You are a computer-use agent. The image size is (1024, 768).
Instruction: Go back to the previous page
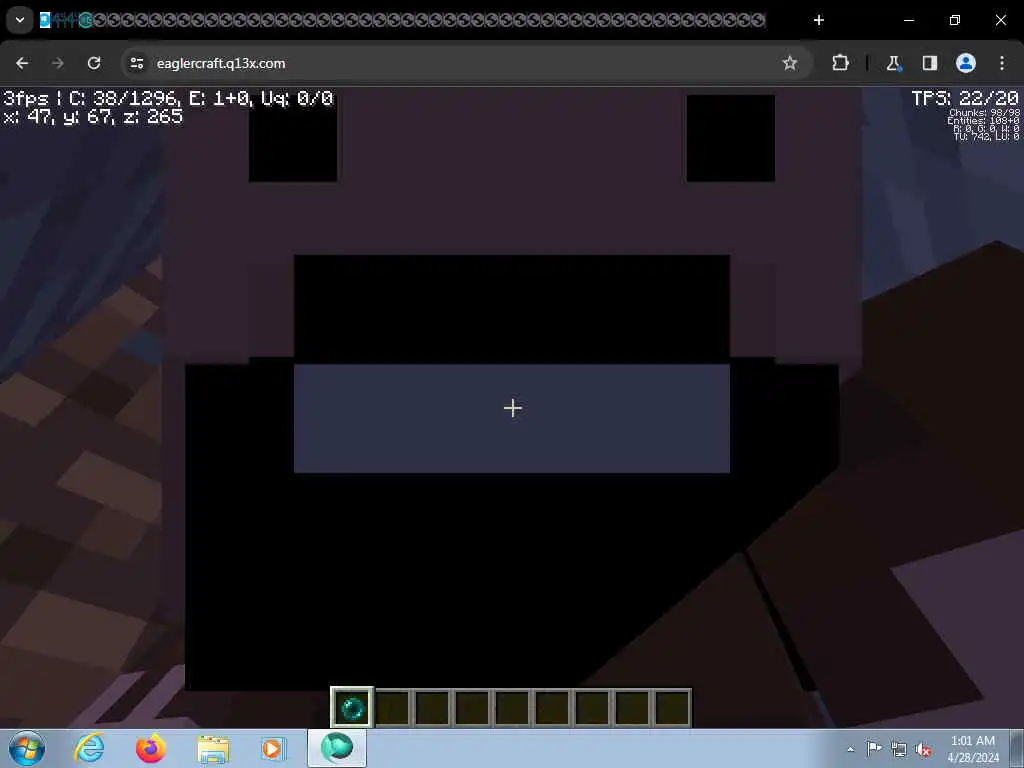pos(22,63)
